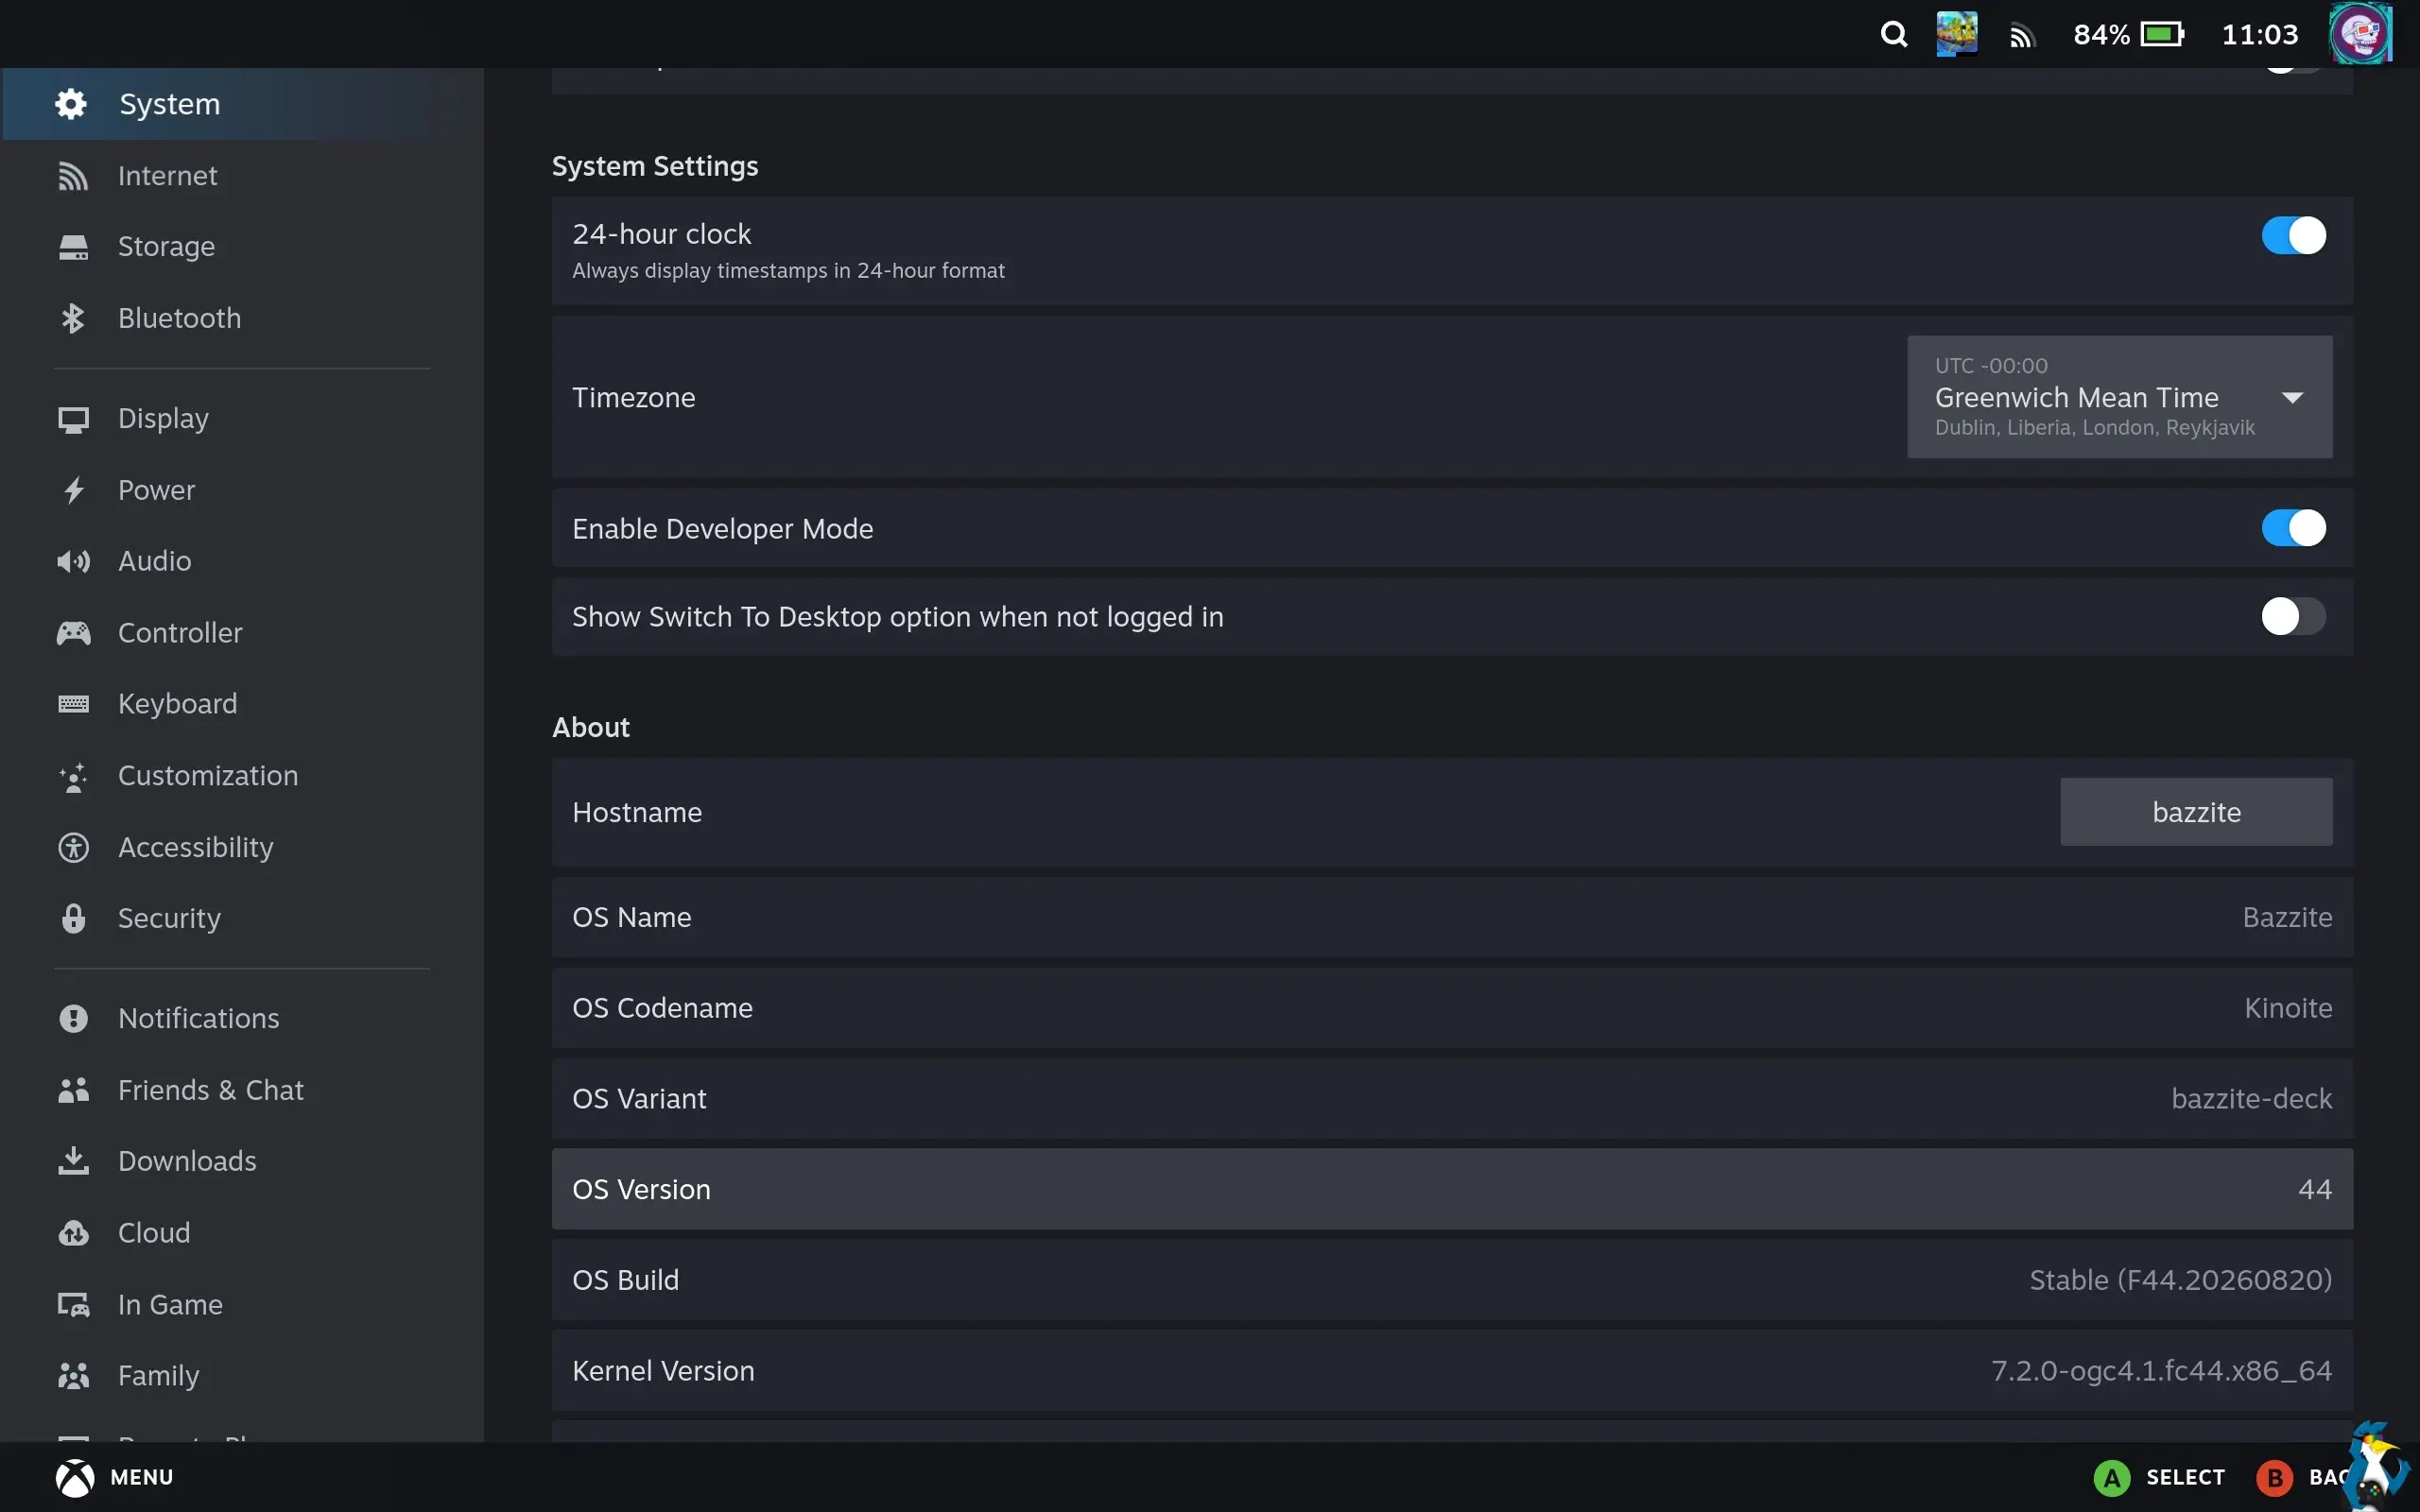Select the OS Variant row

click(1452, 1099)
